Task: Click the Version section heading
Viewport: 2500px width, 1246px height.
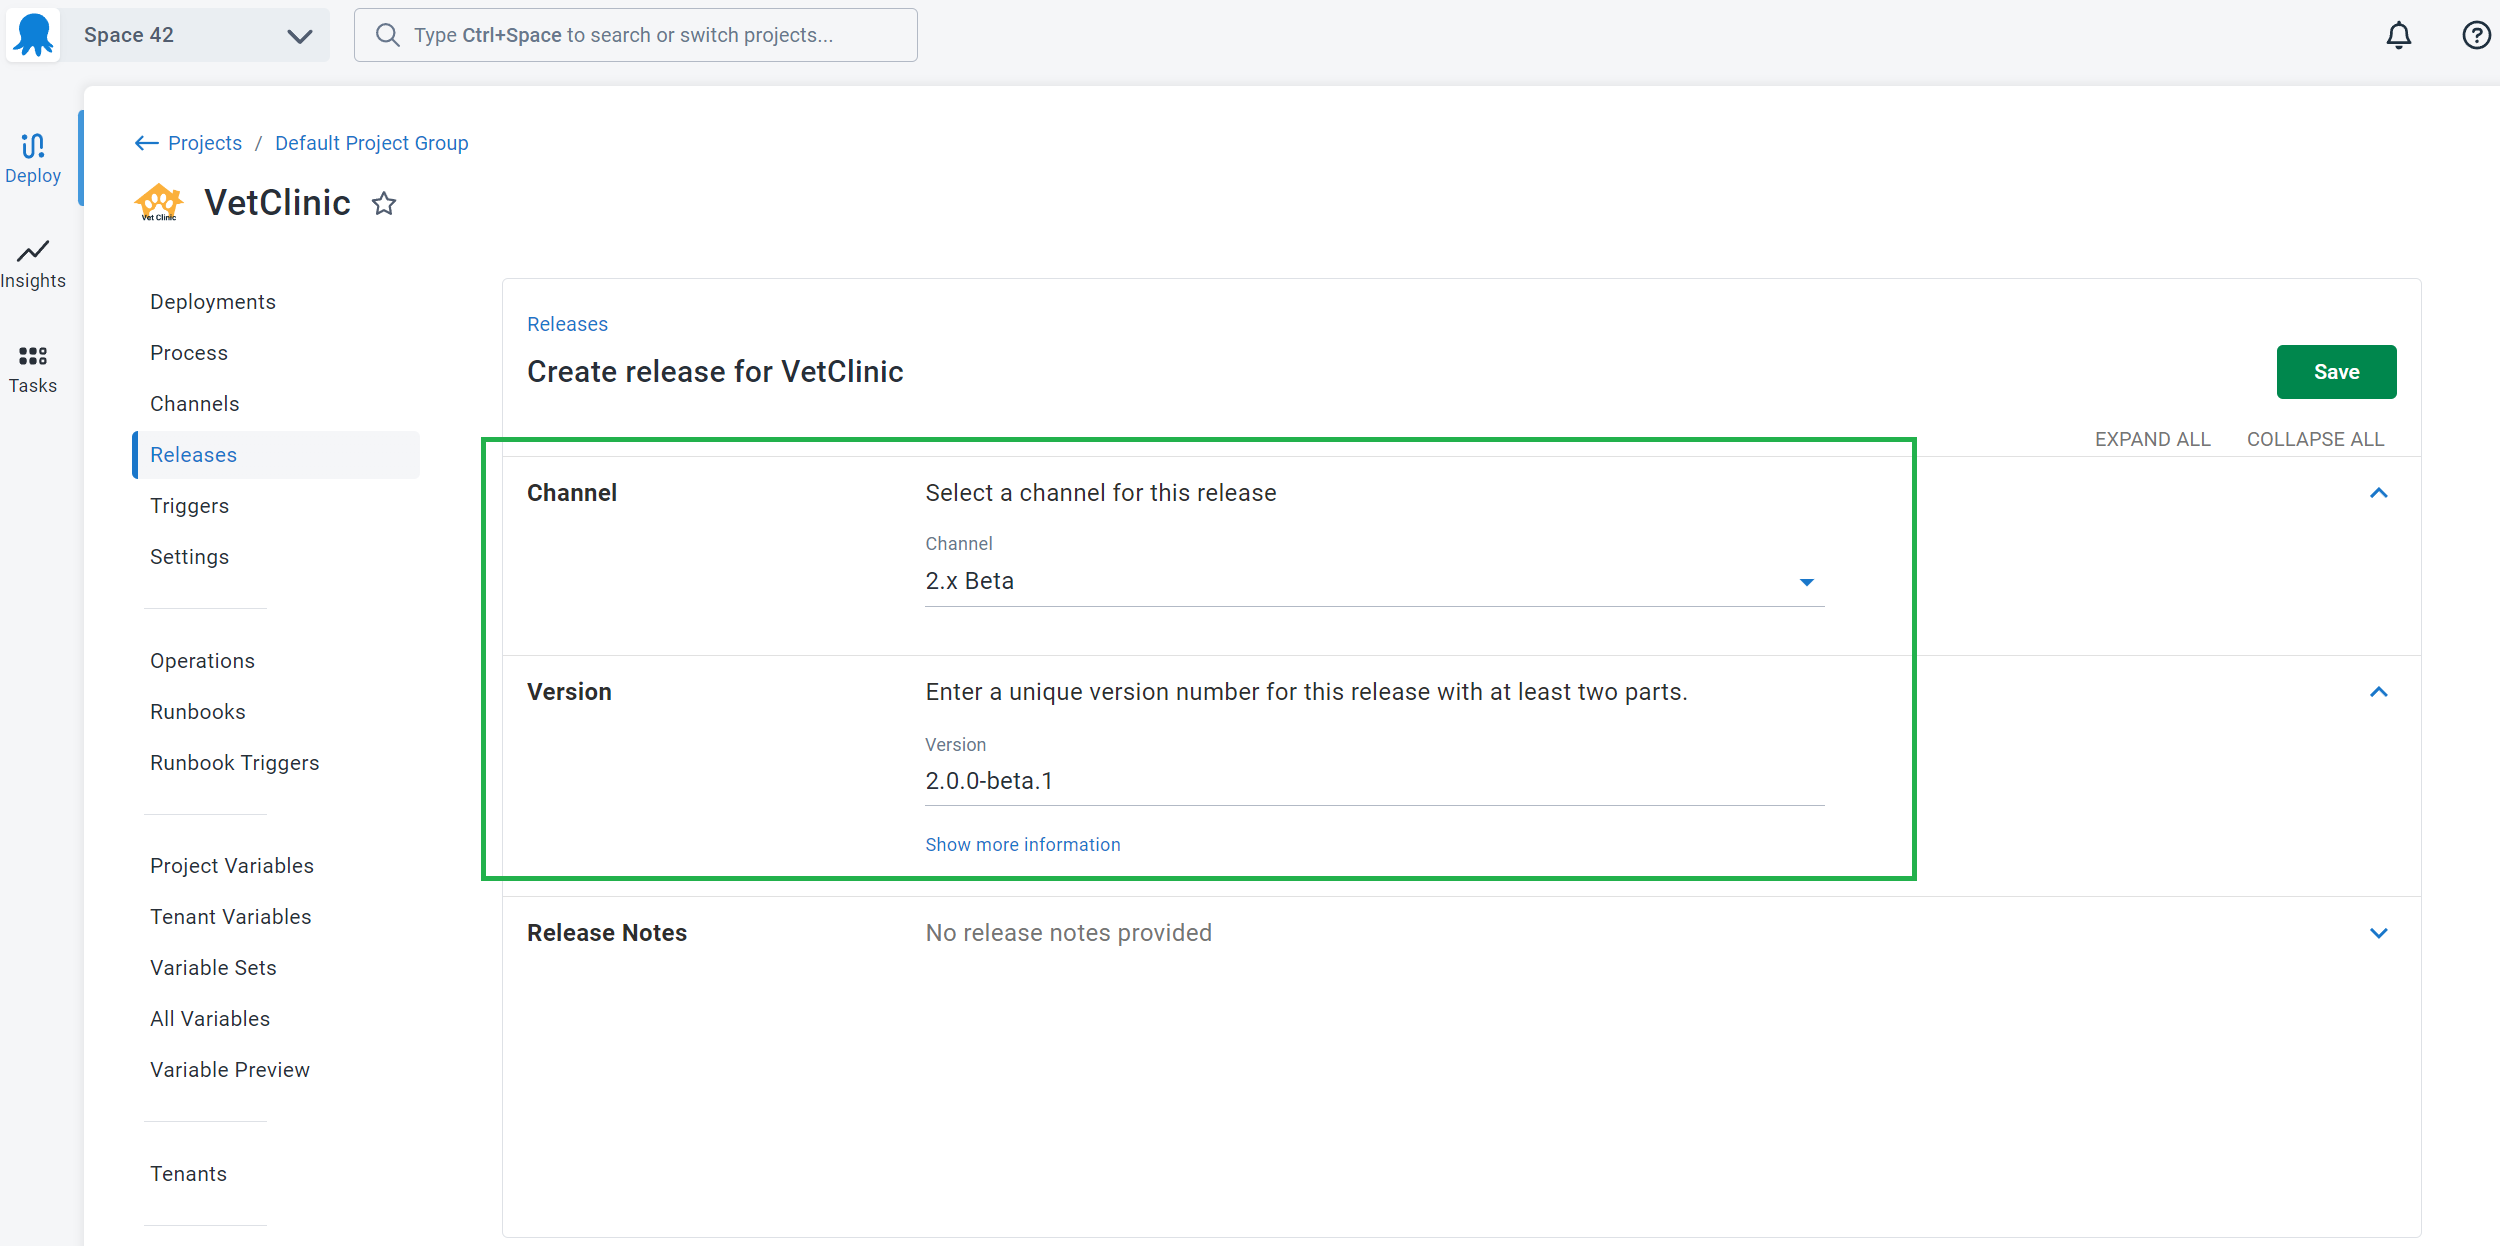Action: click(569, 692)
